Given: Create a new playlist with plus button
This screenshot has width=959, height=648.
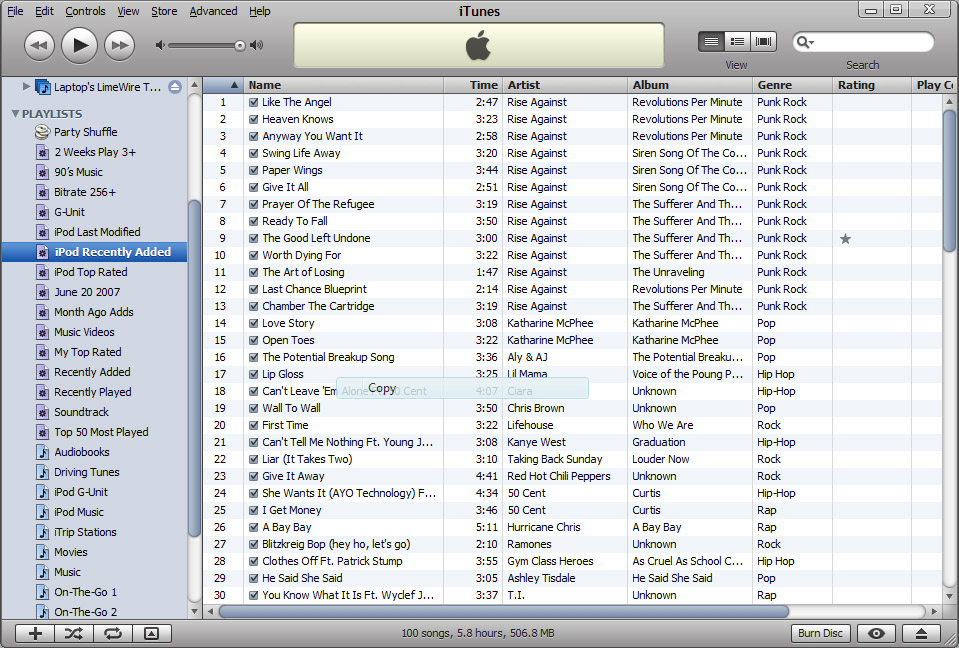Looking at the screenshot, I should coord(35,633).
